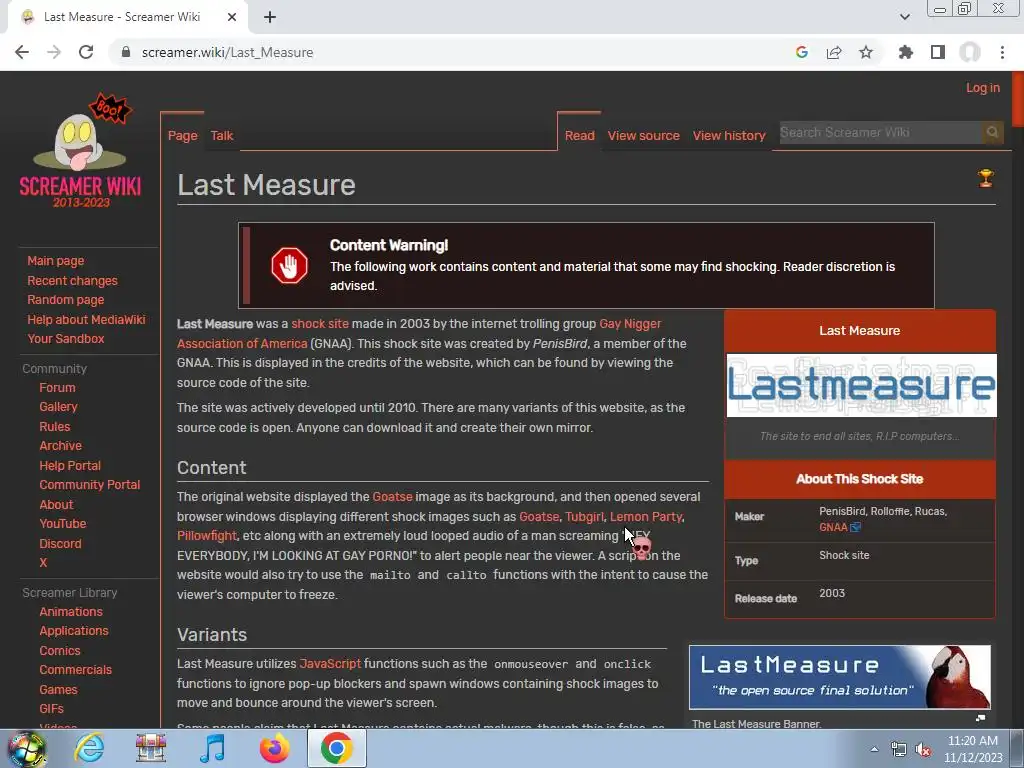Open Animations in Screamer Library

[x=71, y=612]
